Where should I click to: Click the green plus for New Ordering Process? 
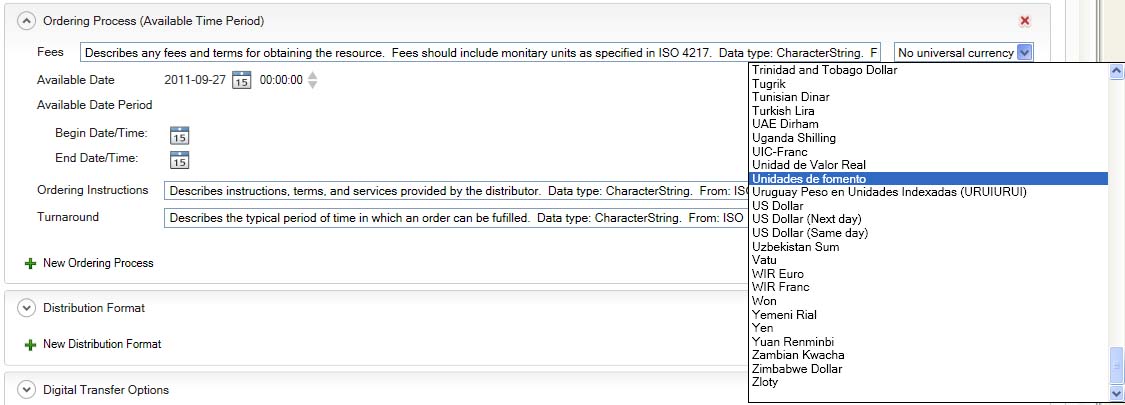(30, 263)
